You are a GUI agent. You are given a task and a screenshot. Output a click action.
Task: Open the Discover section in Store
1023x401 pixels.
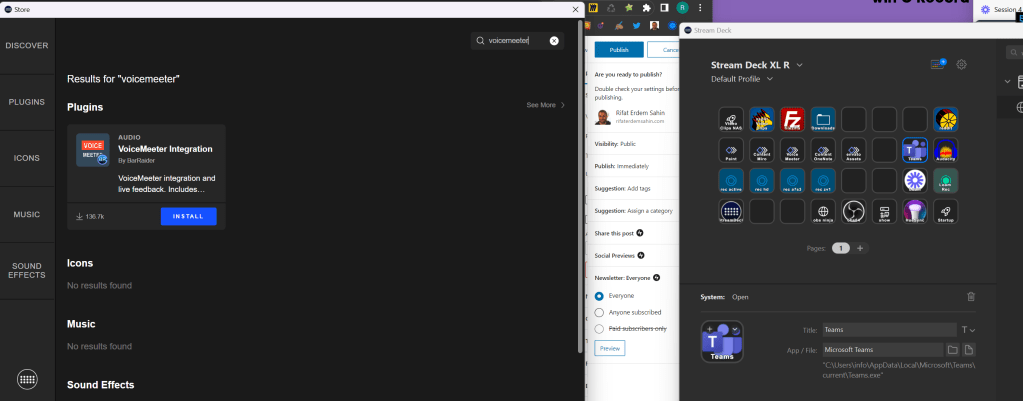(27, 46)
